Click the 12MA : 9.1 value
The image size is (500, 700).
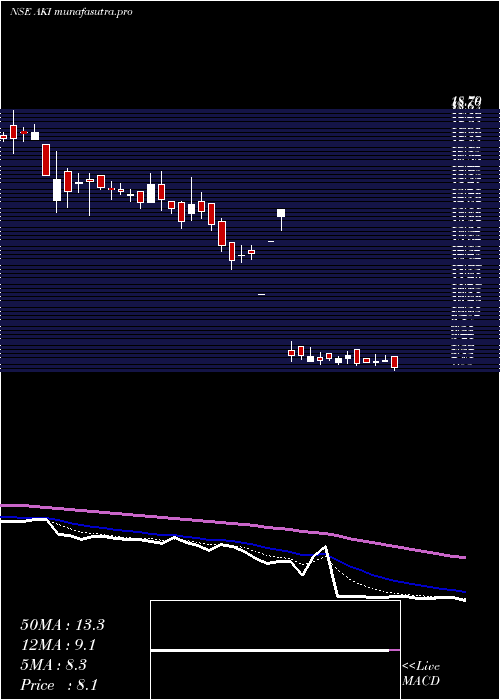pyautogui.click(x=58, y=645)
